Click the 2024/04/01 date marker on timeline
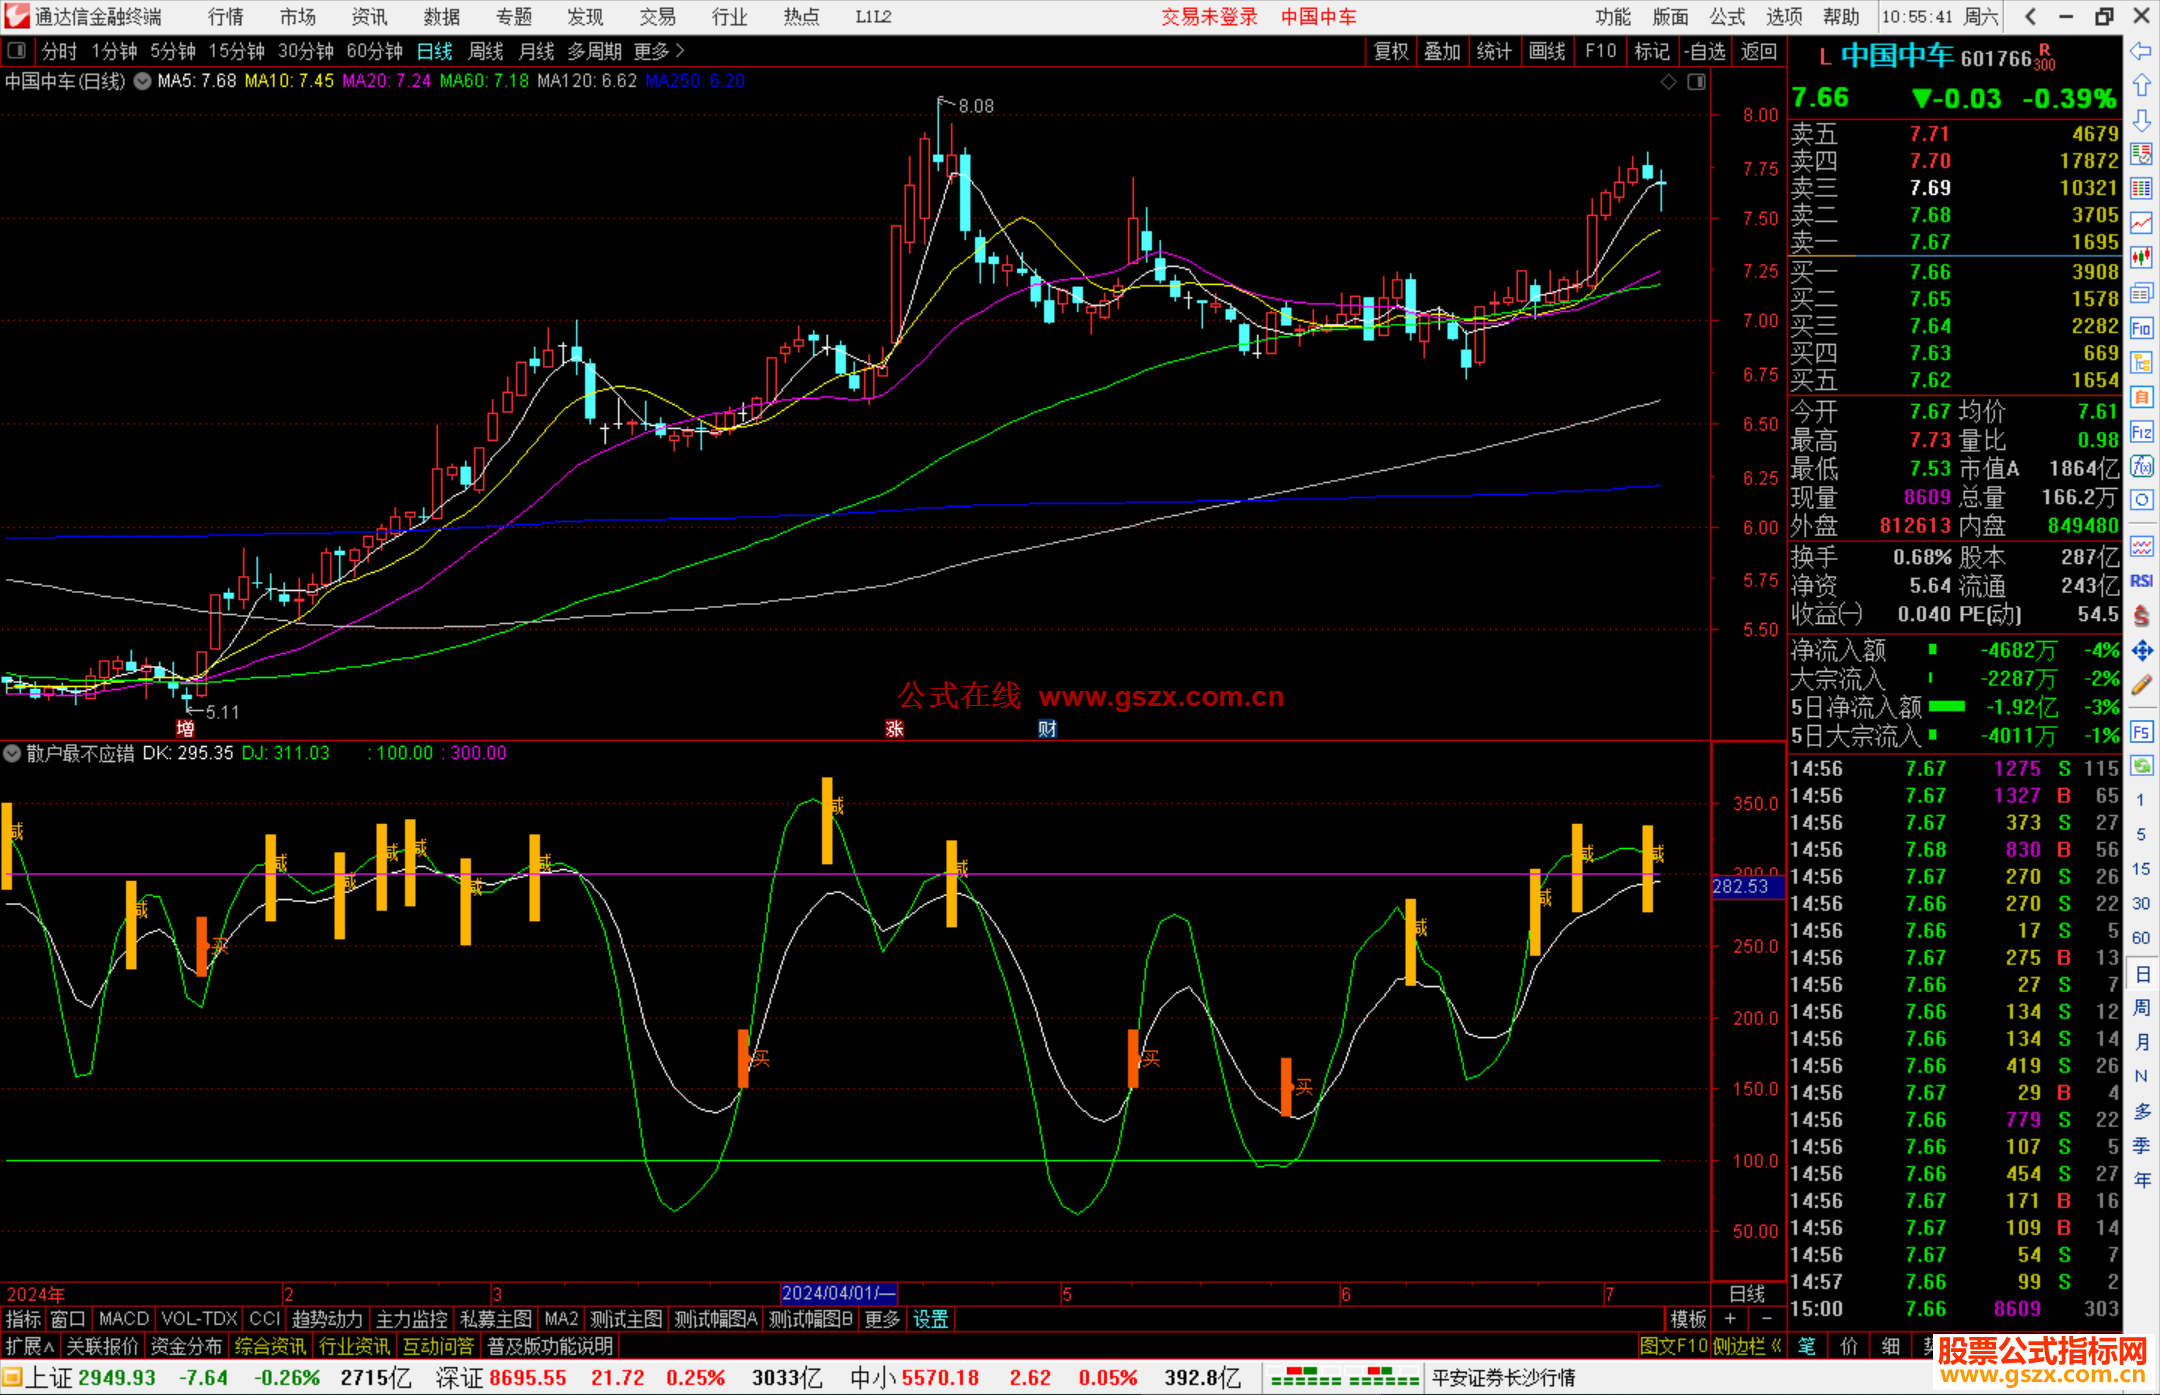Screen dimensions: 2160x1395 837,1293
